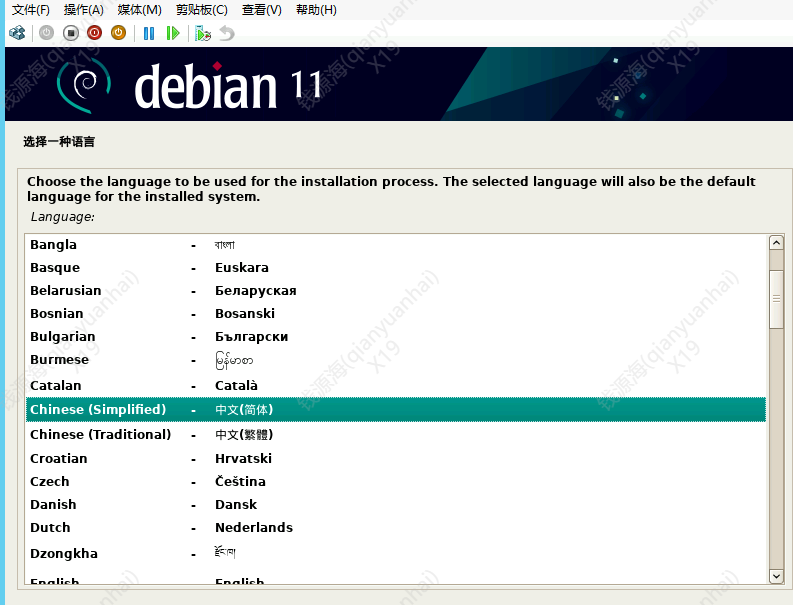The image size is (793, 605).
Task: Click the red Shut Down power icon
Action: [x=94, y=33]
